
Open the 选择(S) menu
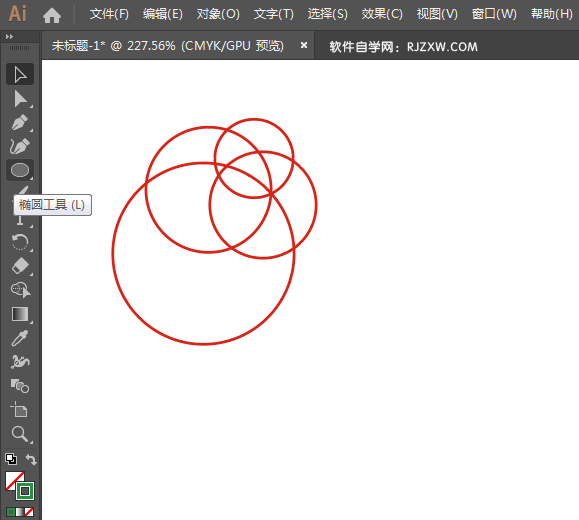point(328,14)
